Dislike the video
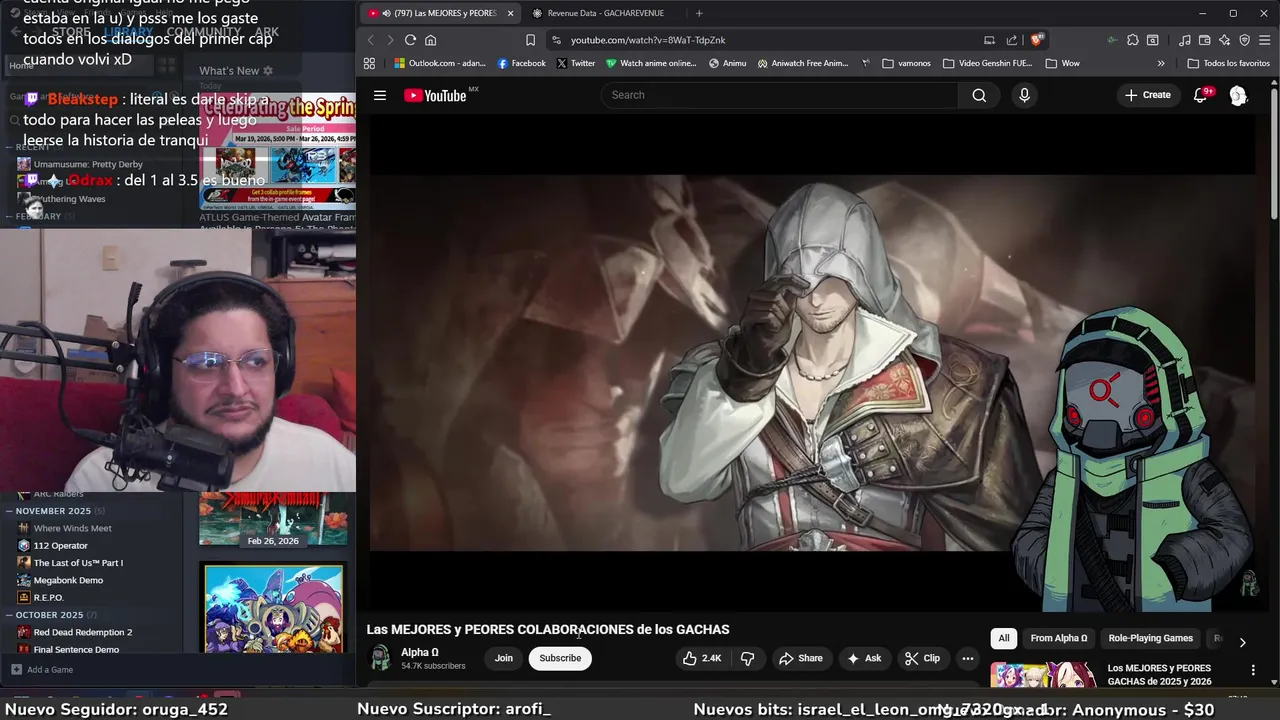Viewport: 1280px width, 720px height. [747, 658]
